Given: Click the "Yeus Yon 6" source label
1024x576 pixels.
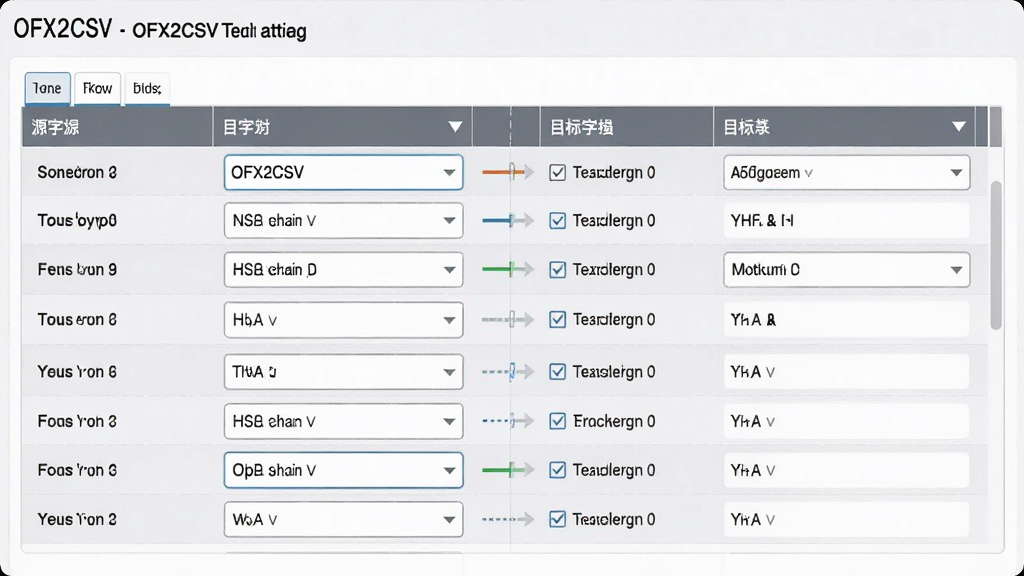Looking at the screenshot, I should point(77,372).
